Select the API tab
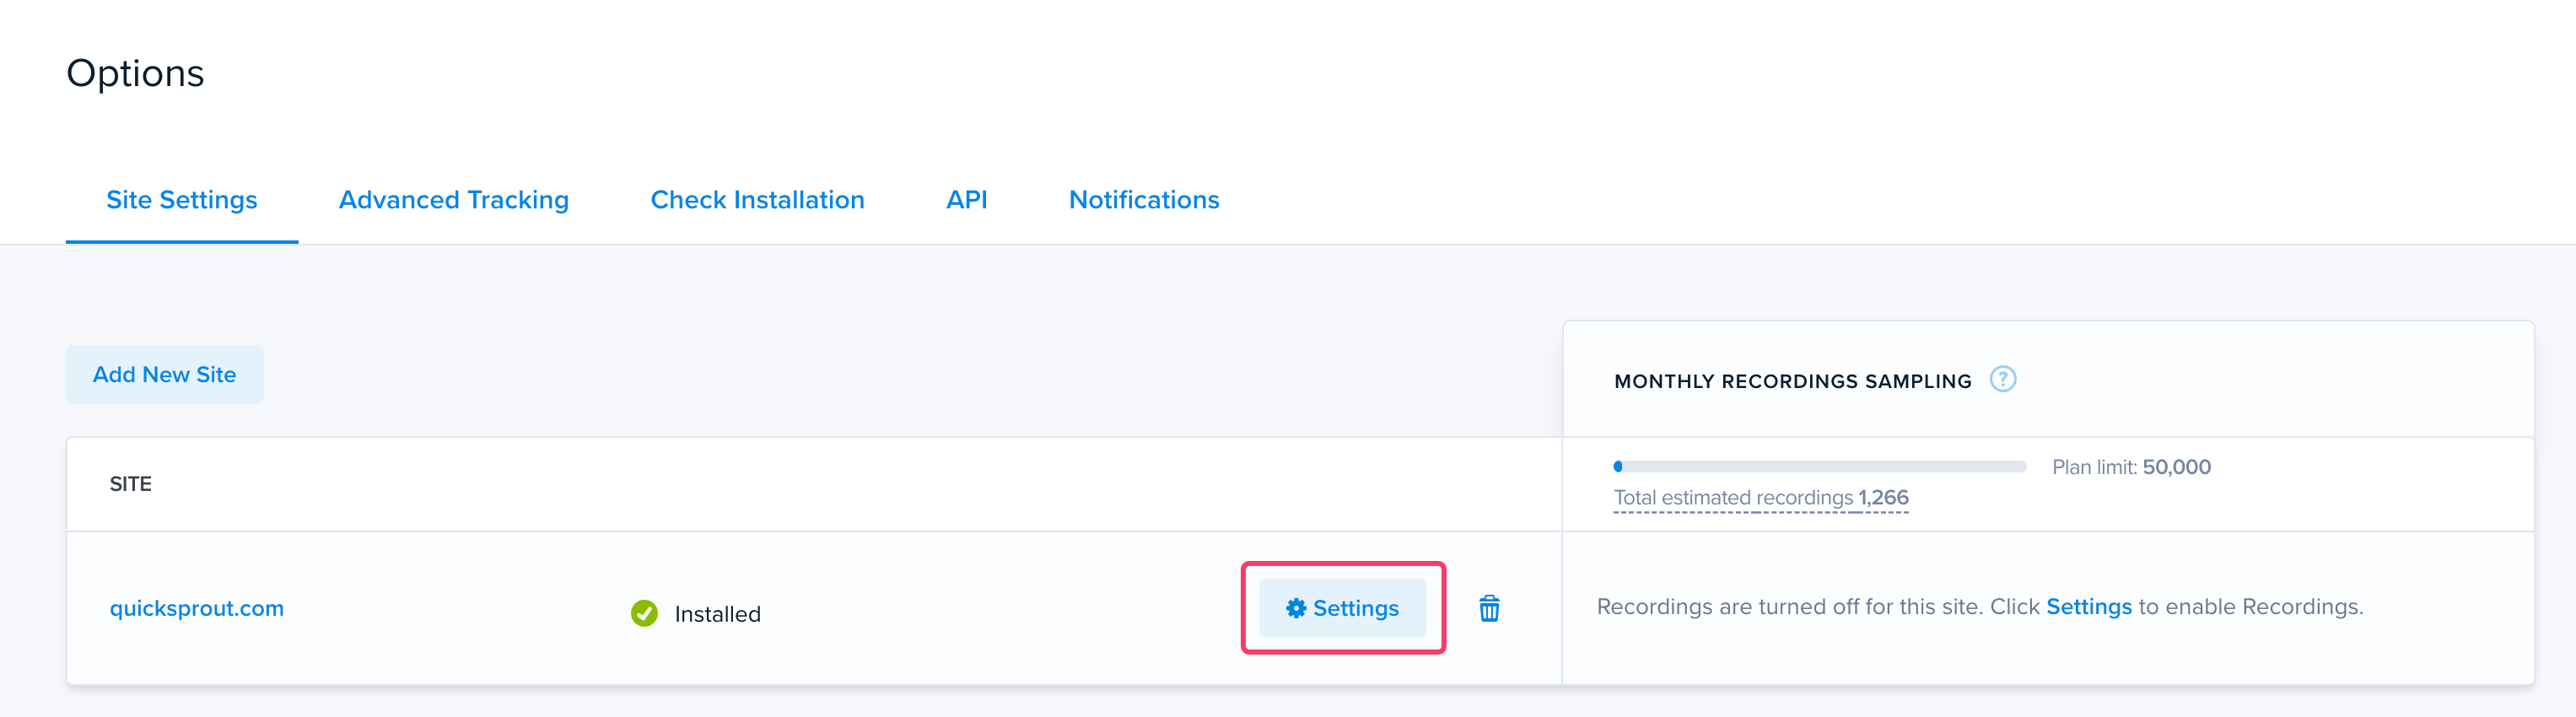This screenshot has width=2576, height=717. (966, 200)
